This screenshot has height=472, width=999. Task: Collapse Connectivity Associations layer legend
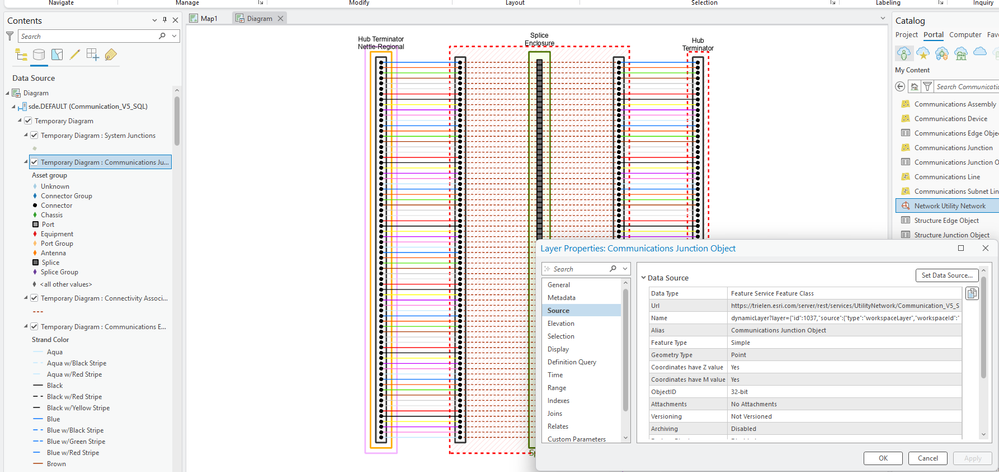[x=26, y=298]
